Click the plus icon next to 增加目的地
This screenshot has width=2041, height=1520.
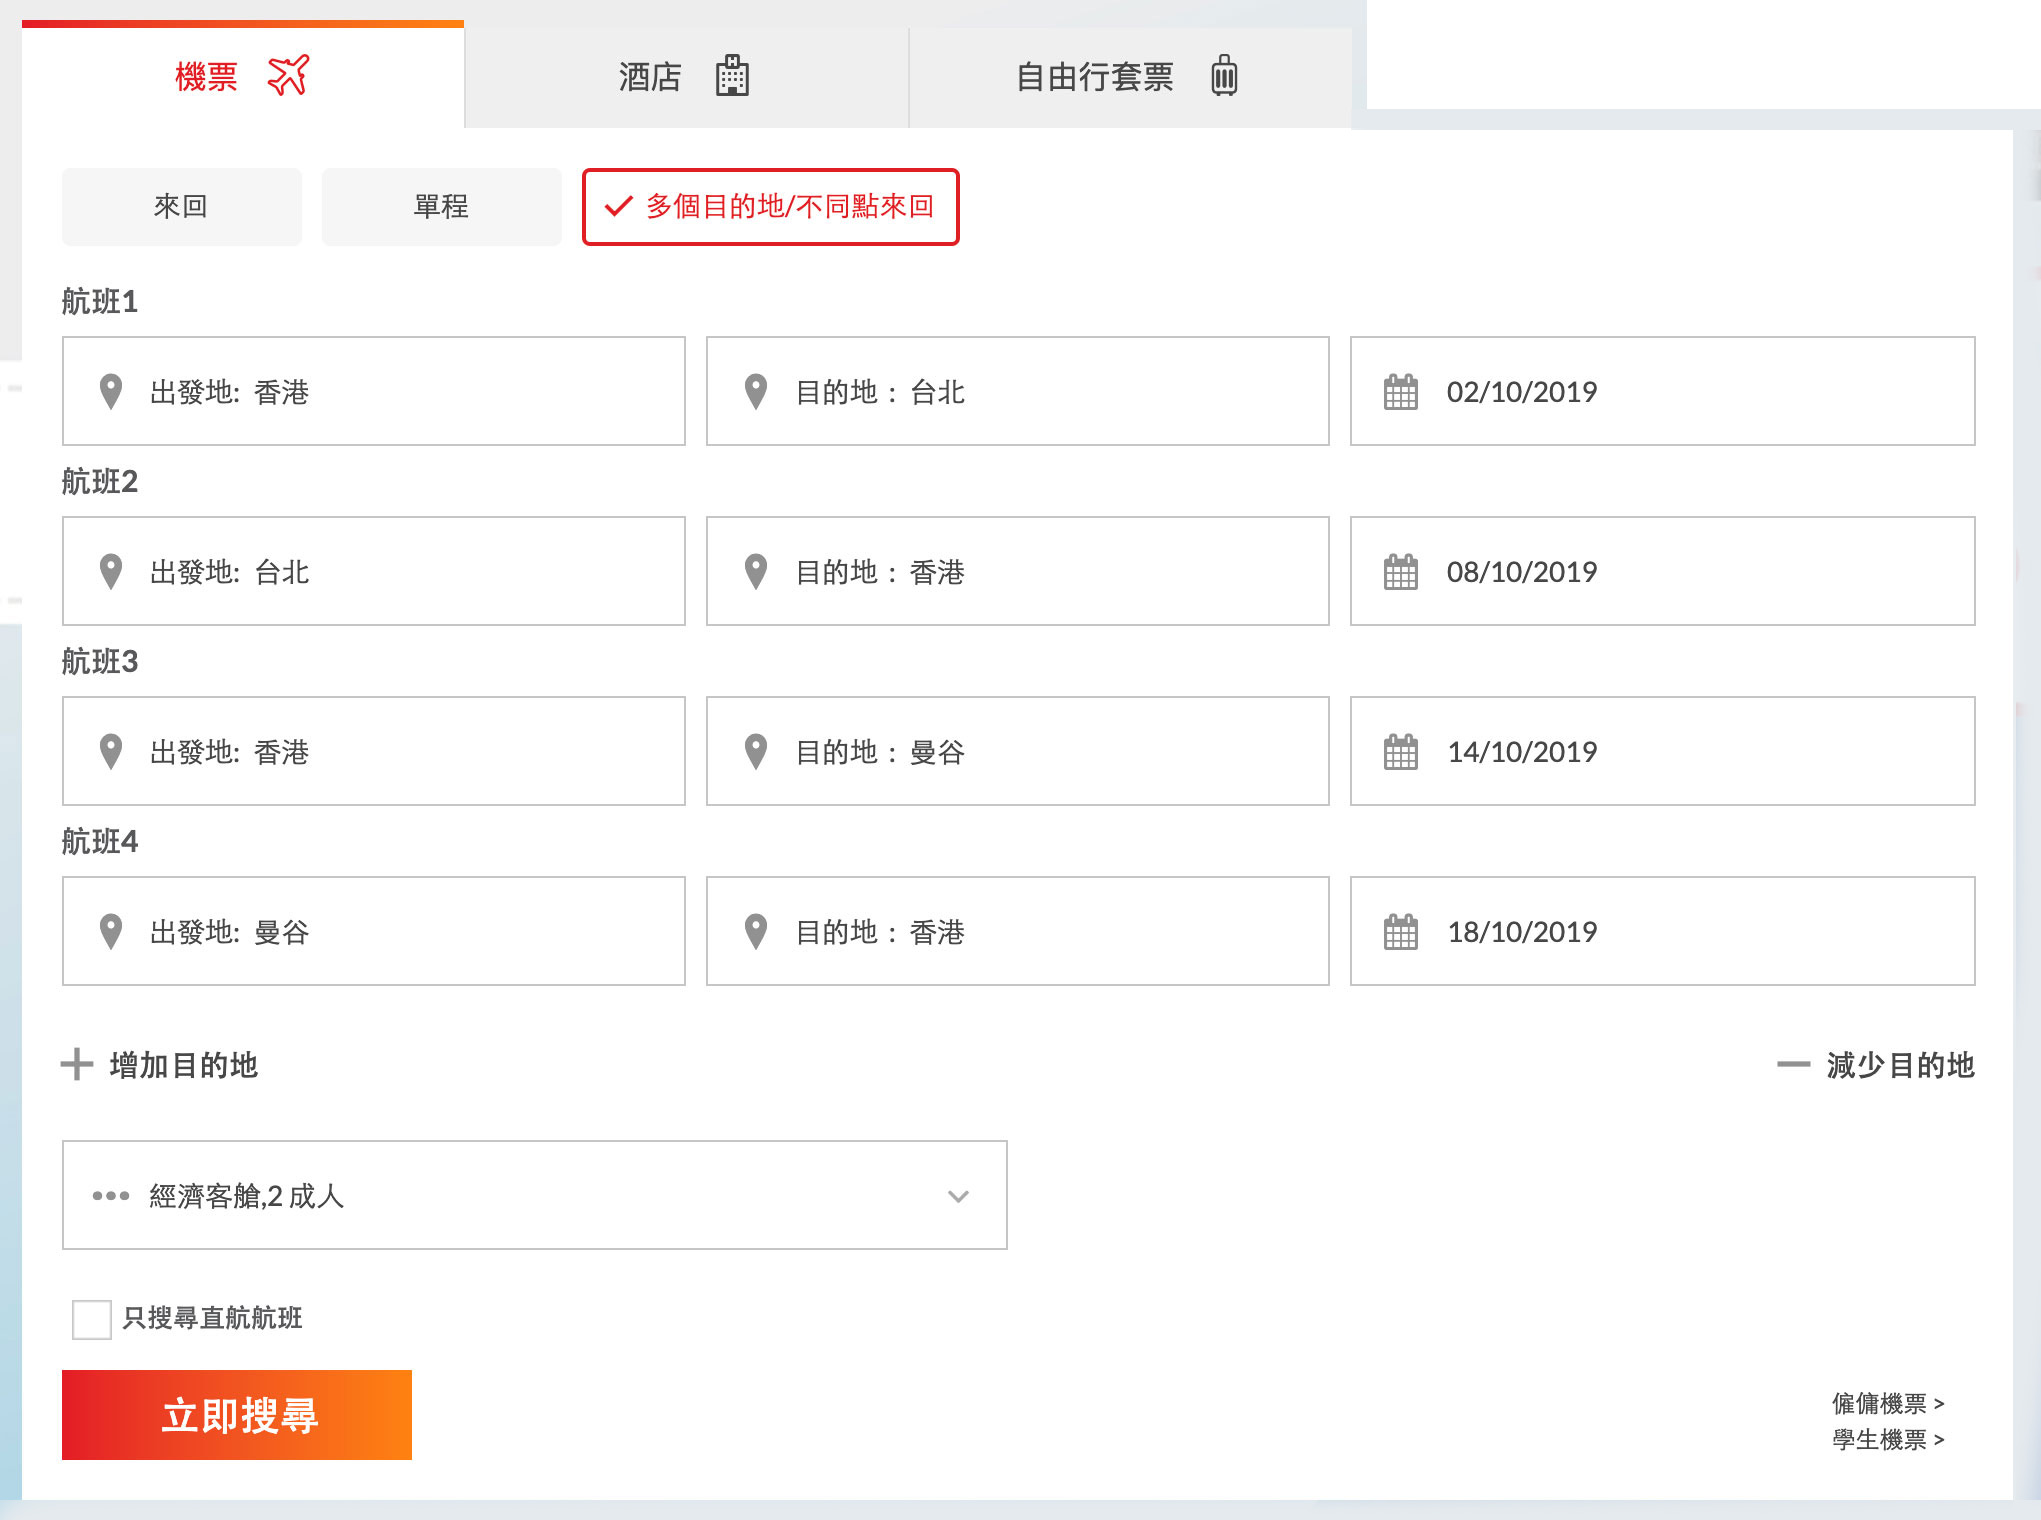pyautogui.click(x=77, y=1065)
